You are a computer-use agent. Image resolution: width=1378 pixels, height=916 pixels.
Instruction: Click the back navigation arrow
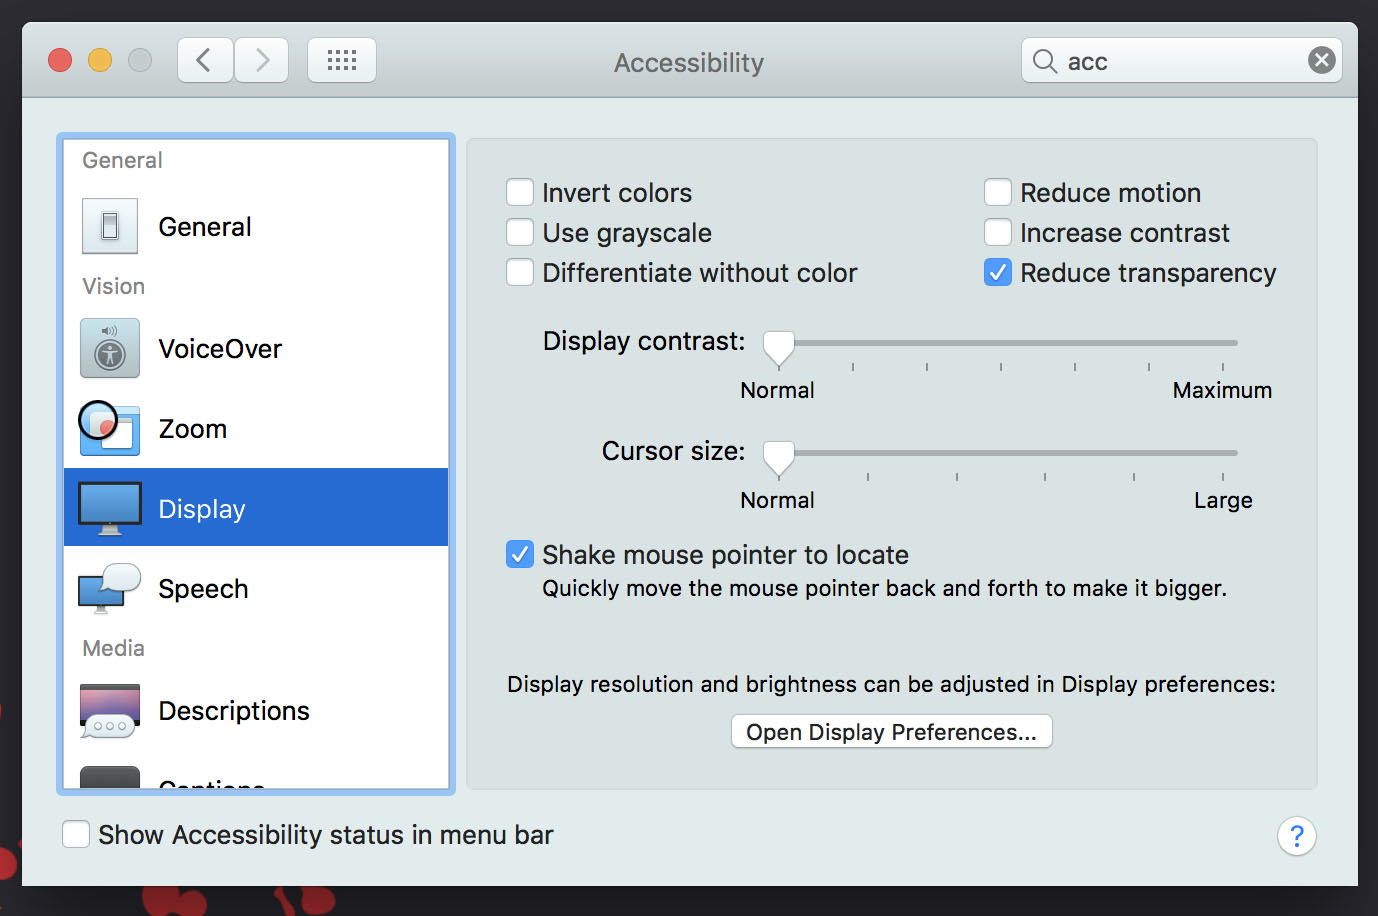(x=204, y=60)
